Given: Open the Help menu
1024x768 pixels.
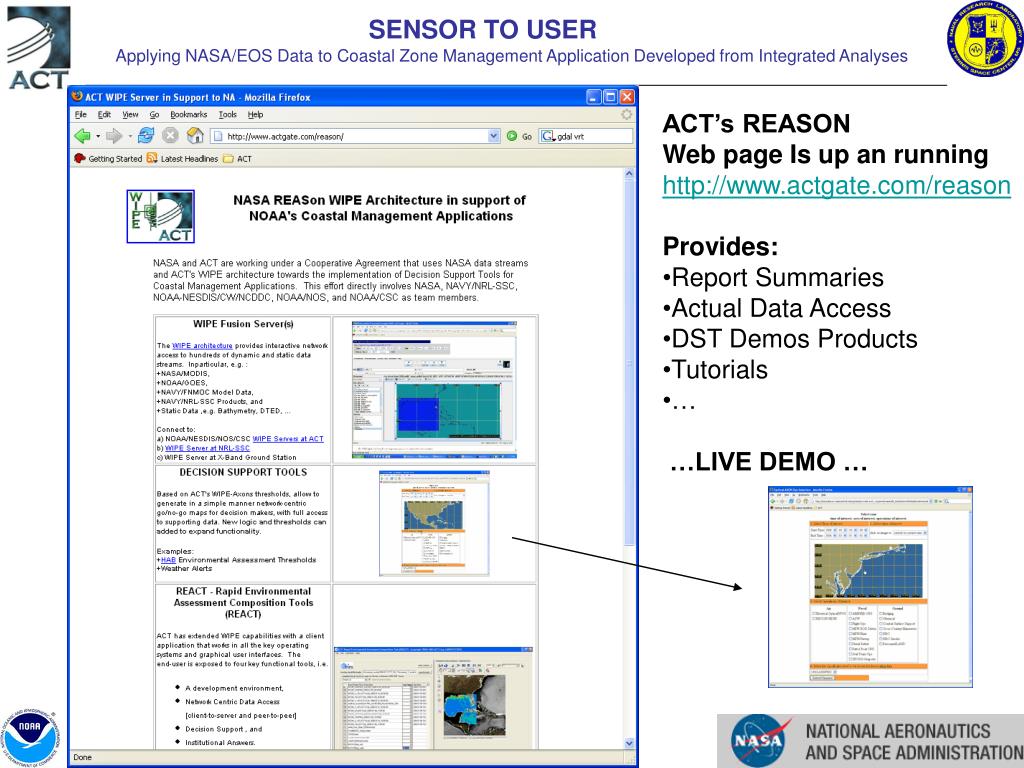Looking at the screenshot, I should tap(255, 114).
